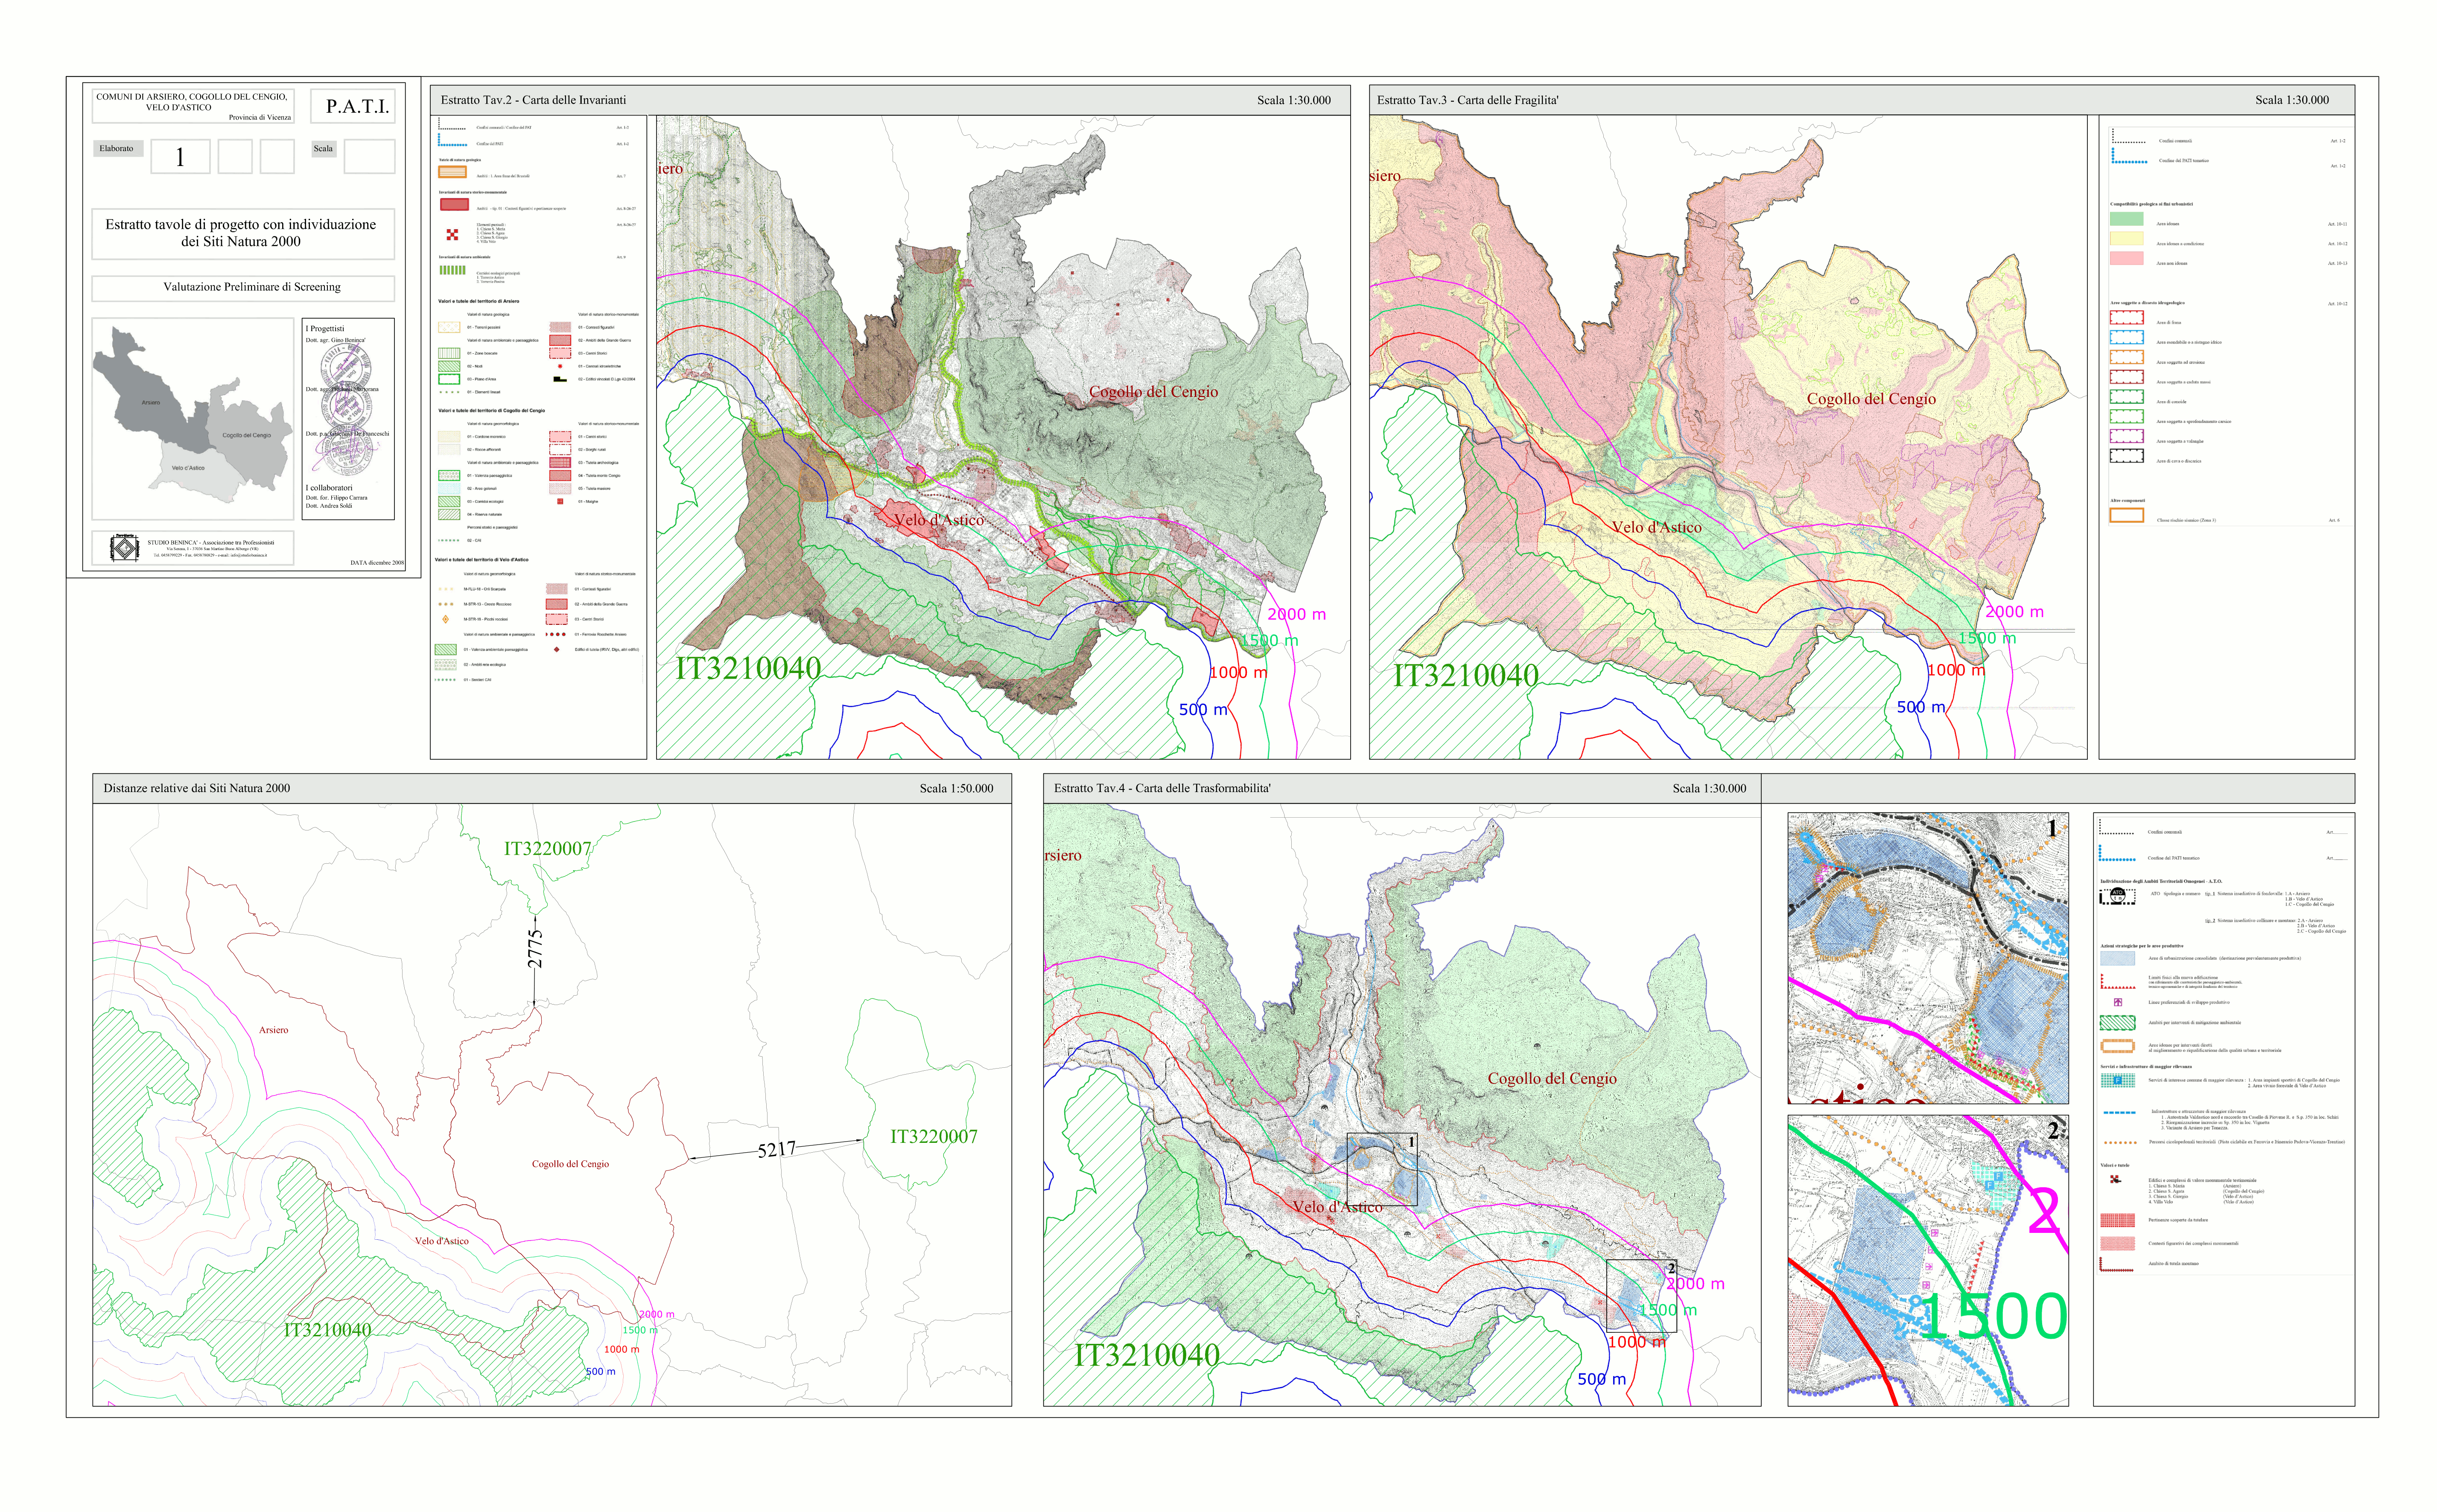The width and height of the screenshot is (2437, 1512).
Task: Click the 'Estratto Tav.3 - Carta delle Fragilita'' header
Action: [1467, 100]
